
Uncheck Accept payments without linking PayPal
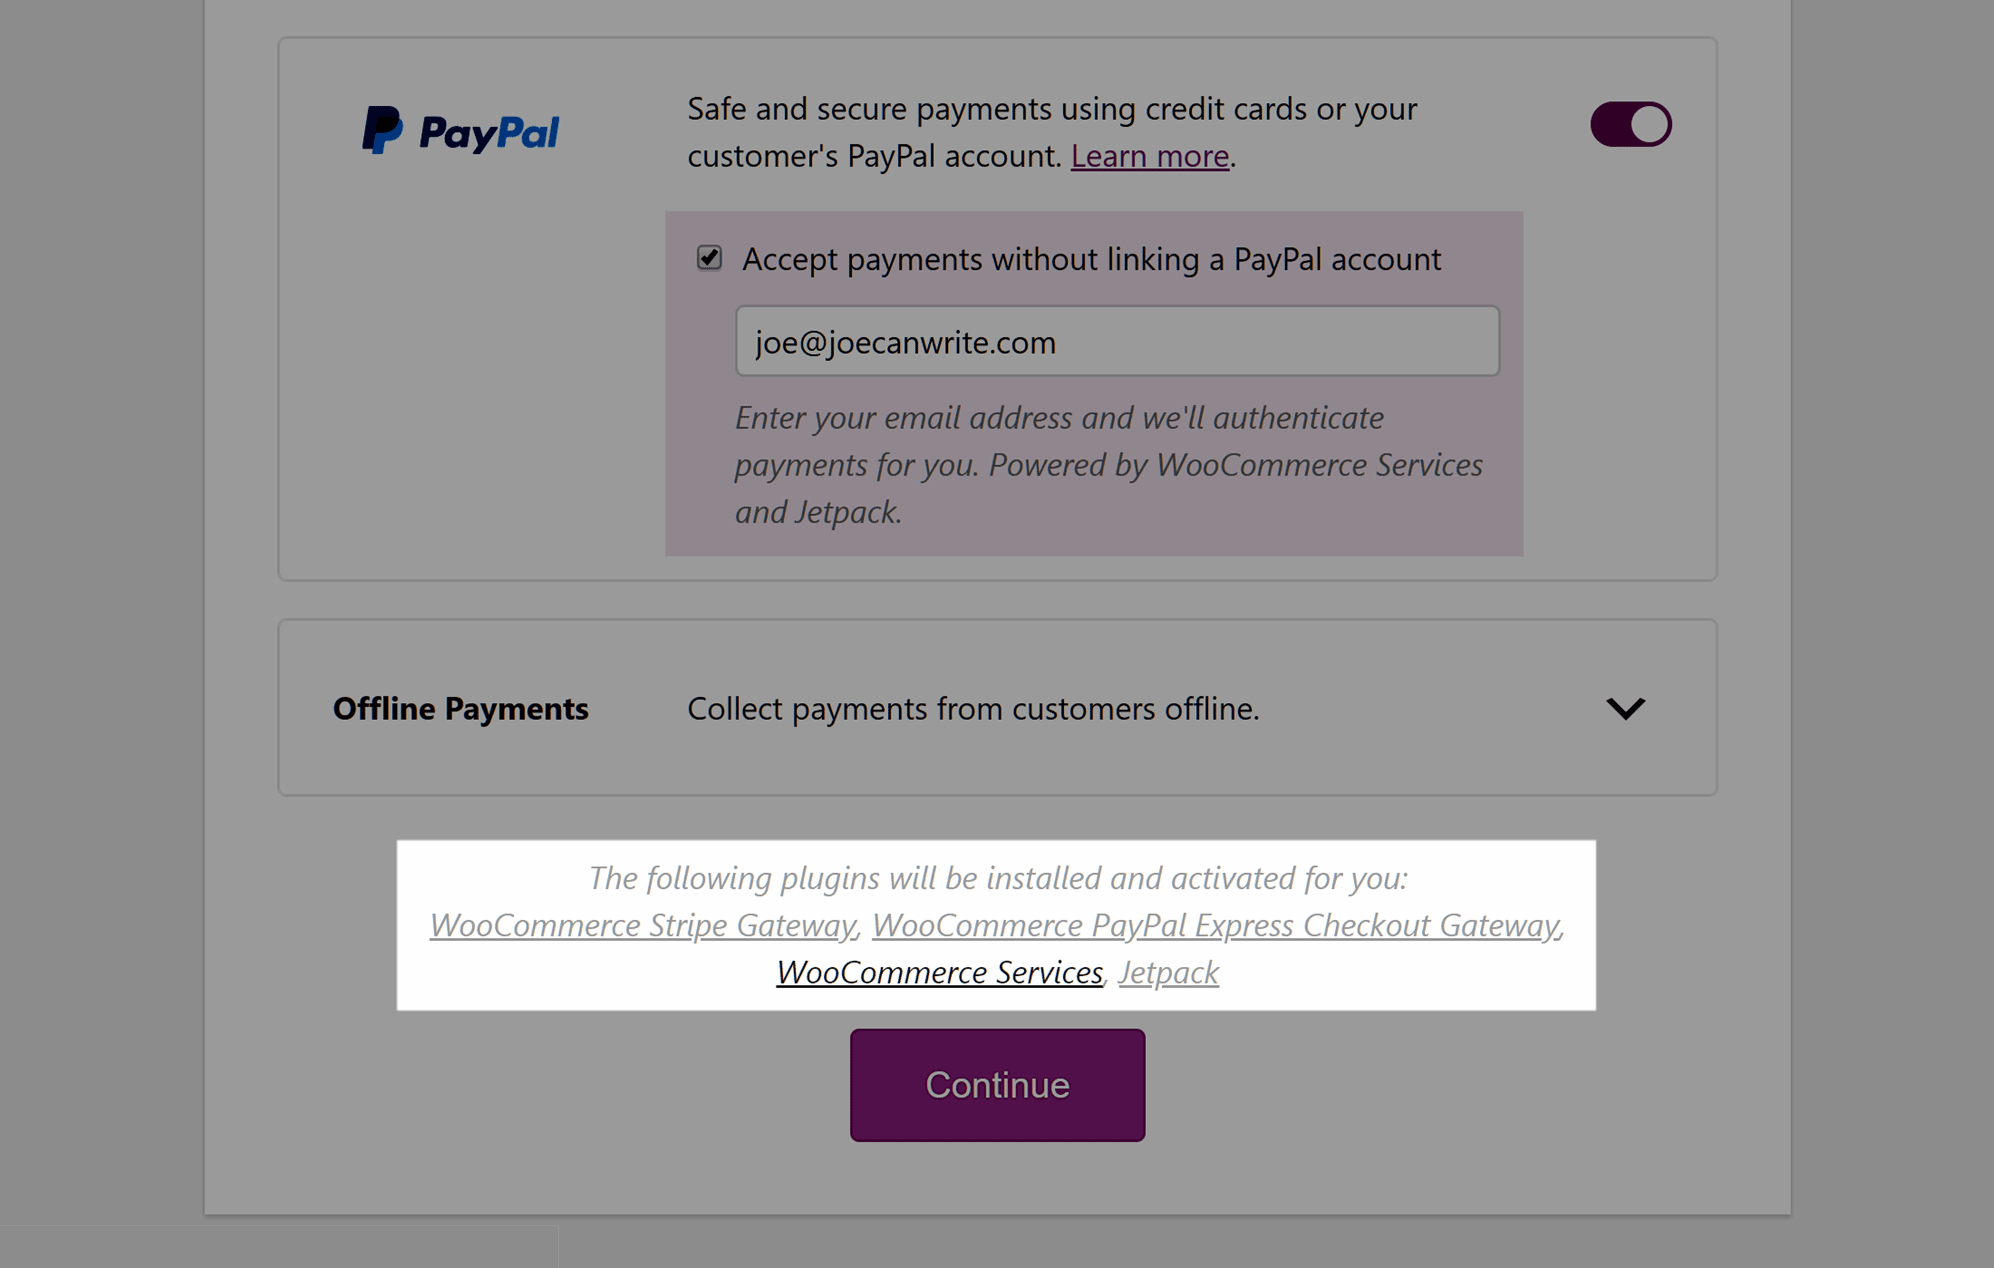click(709, 258)
